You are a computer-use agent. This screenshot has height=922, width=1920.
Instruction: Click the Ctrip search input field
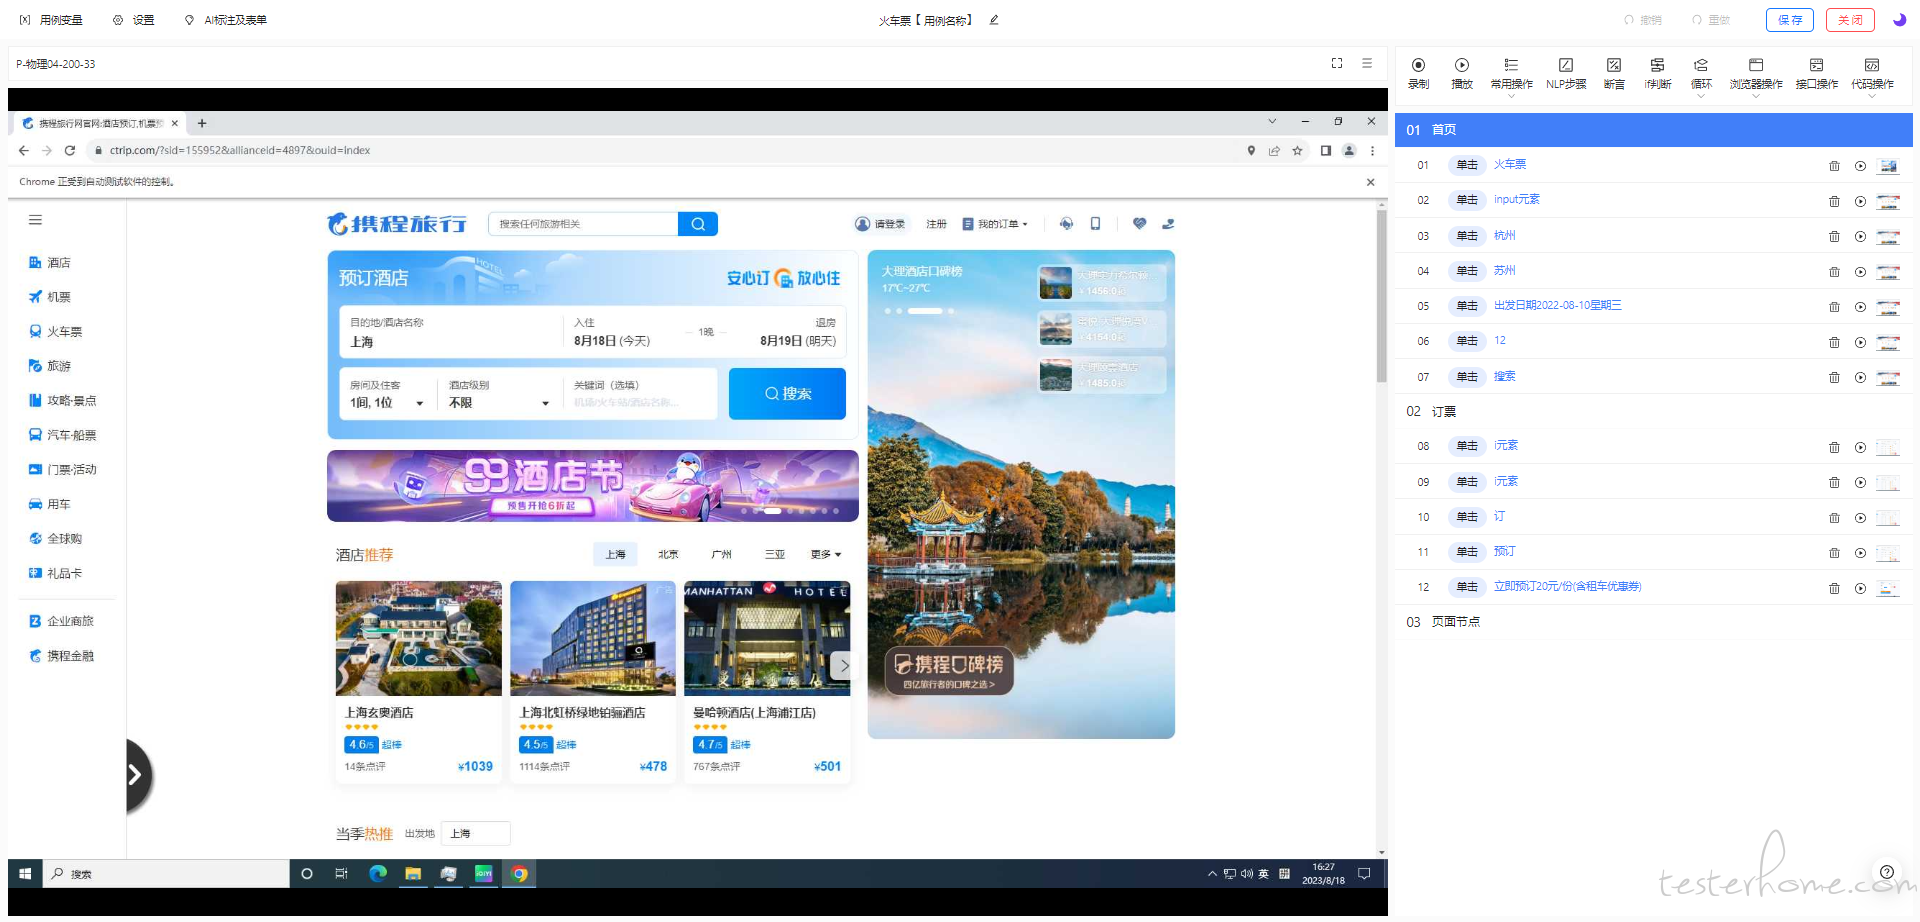coord(583,224)
